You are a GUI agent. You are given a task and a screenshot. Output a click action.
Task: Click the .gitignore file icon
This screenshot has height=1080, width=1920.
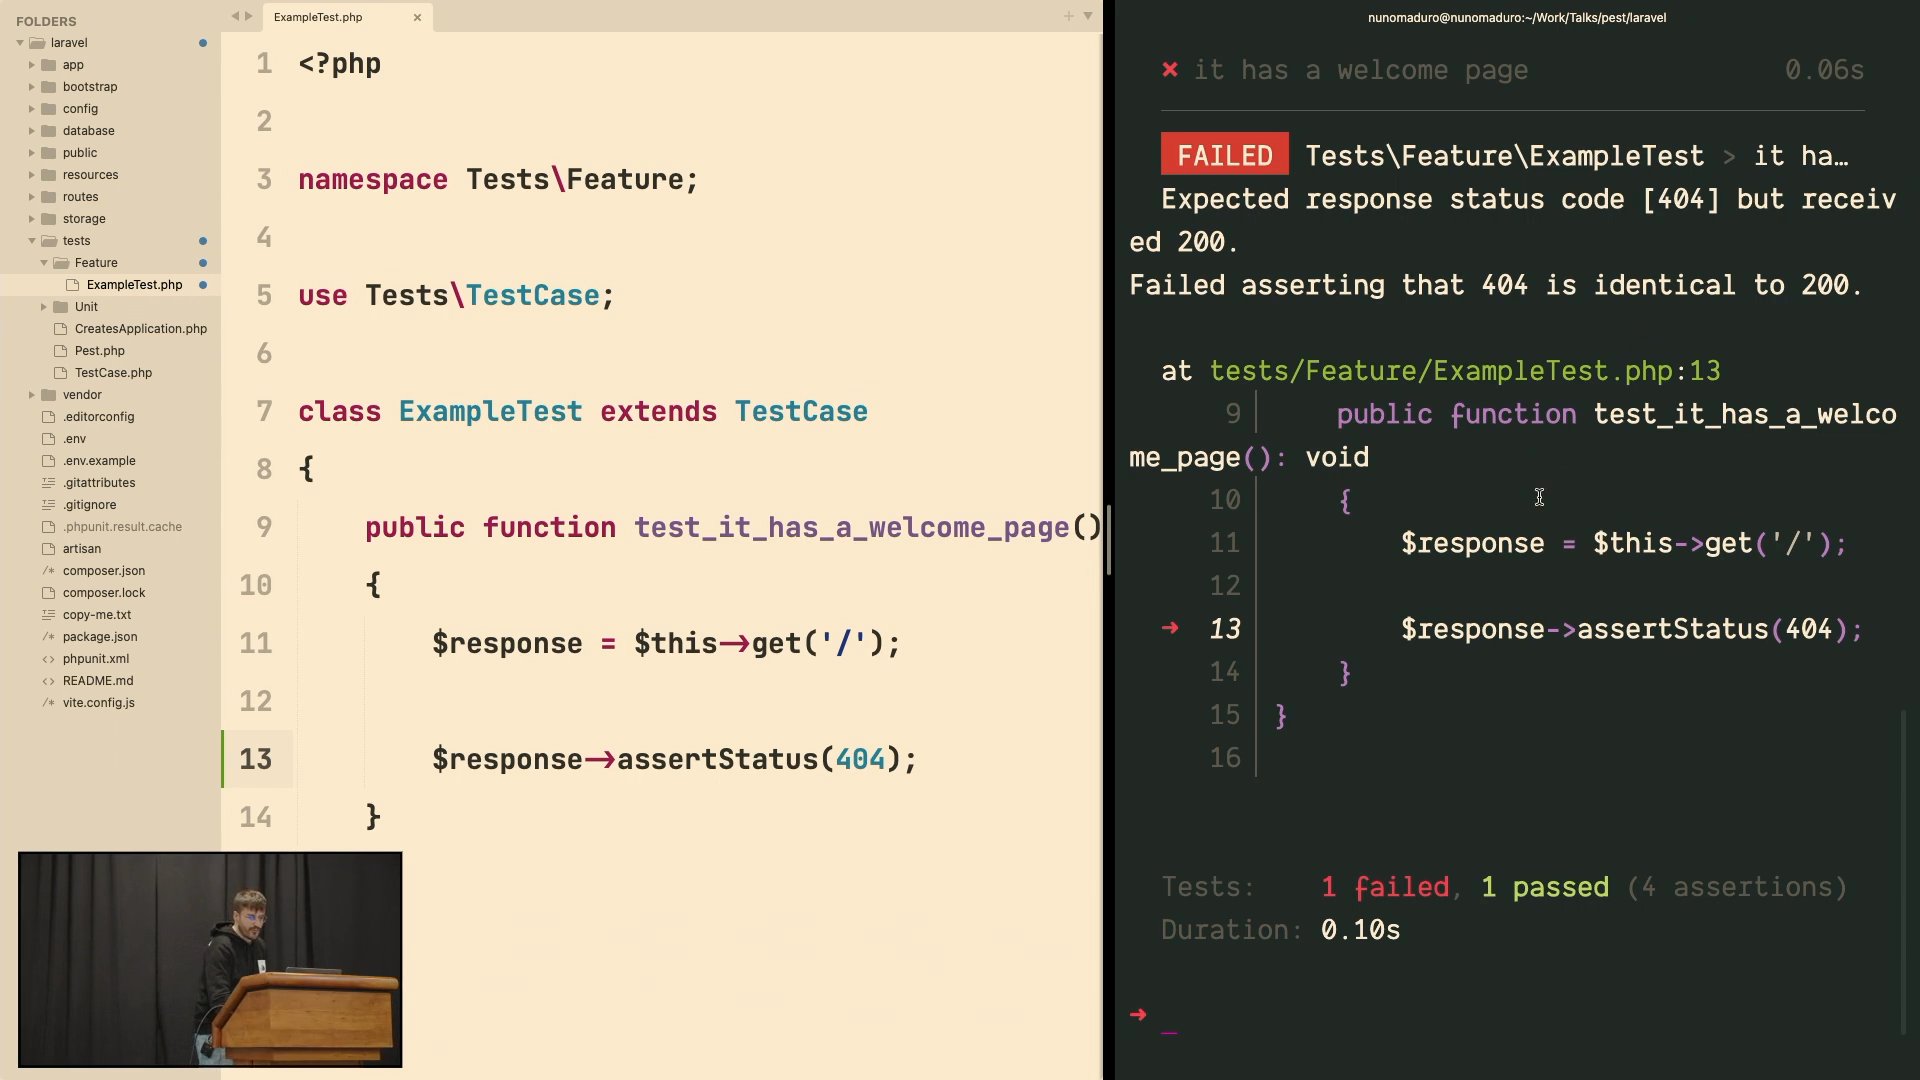click(48, 505)
